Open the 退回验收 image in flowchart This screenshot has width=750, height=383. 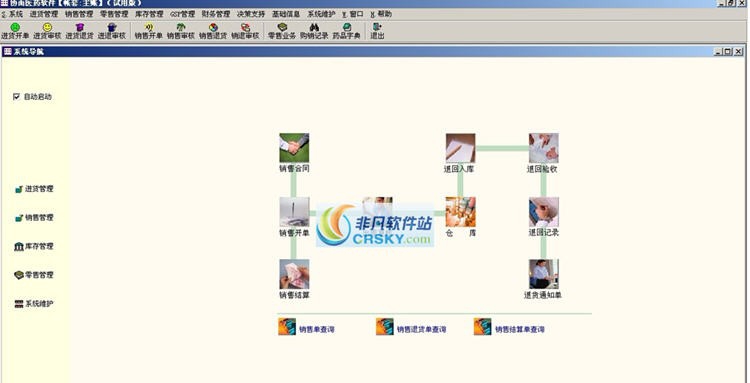[x=544, y=148]
